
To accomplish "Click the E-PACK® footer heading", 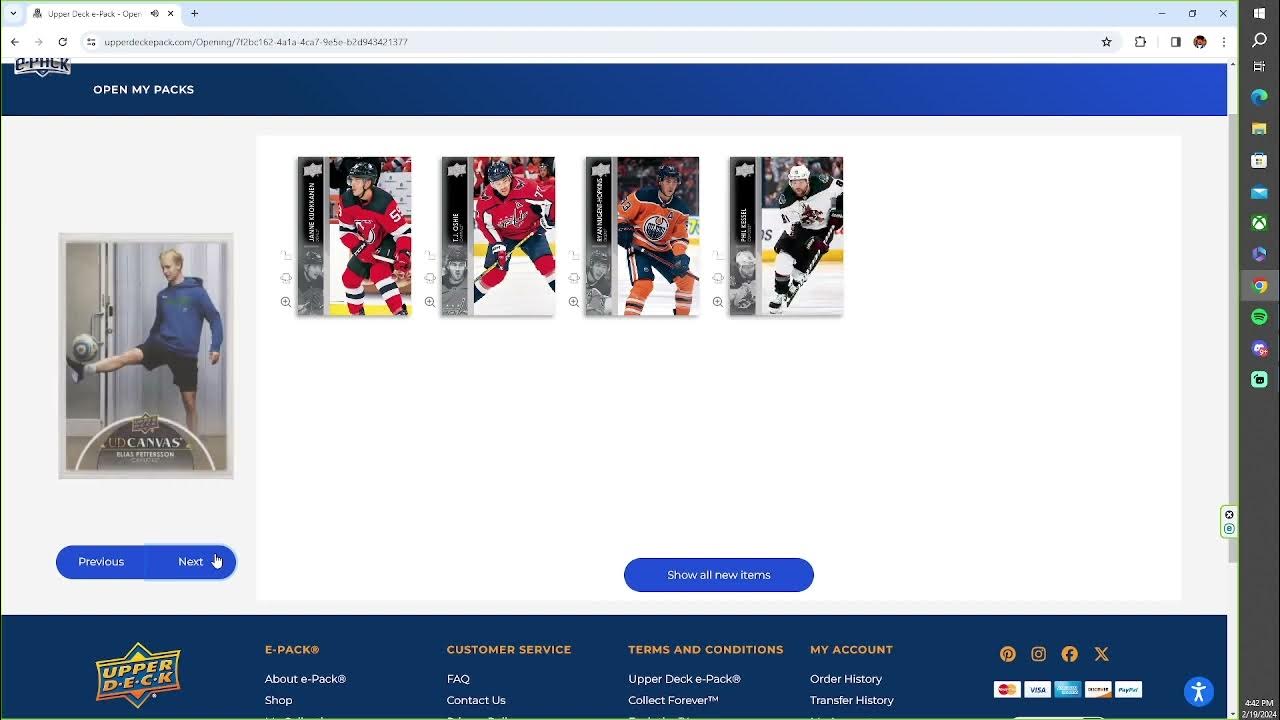I will [x=292, y=650].
